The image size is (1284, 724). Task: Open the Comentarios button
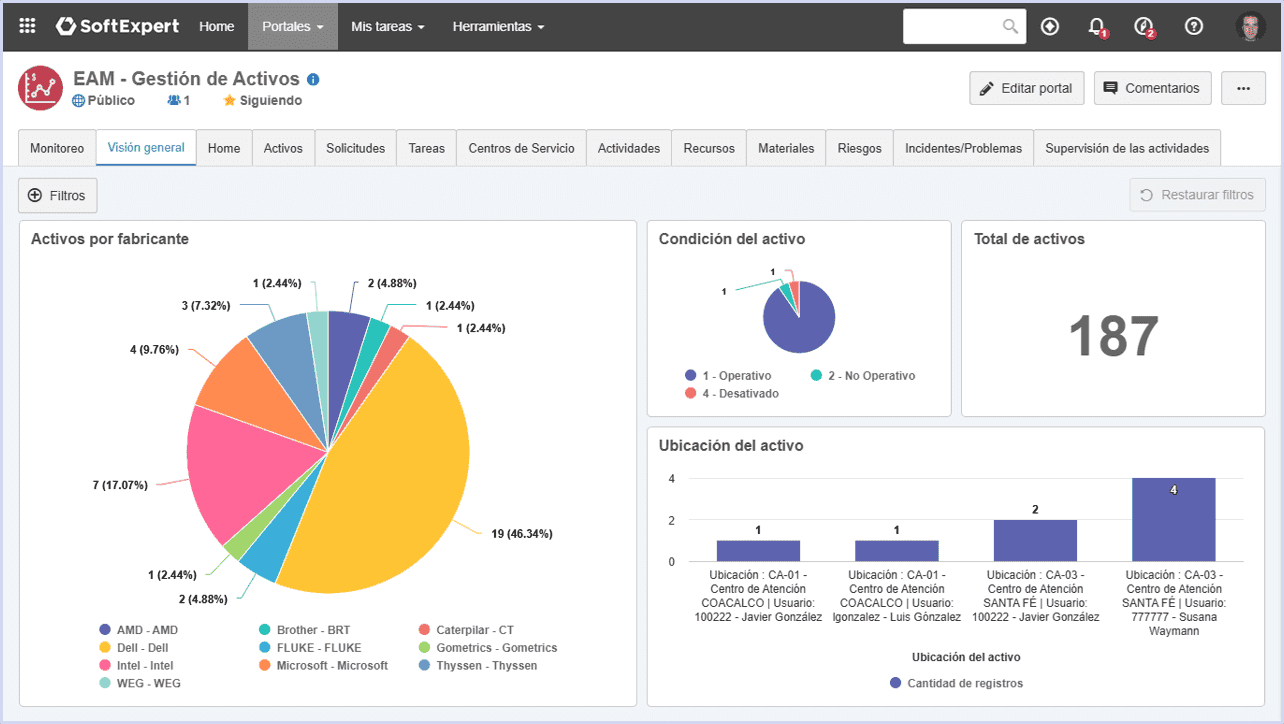point(1152,88)
